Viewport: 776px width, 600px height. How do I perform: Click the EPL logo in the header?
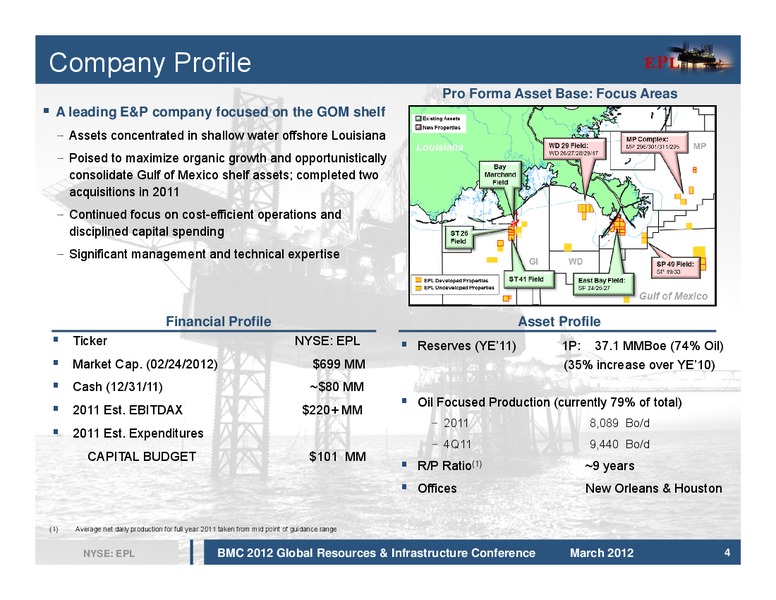pyautogui.click(x=688, y=58)
